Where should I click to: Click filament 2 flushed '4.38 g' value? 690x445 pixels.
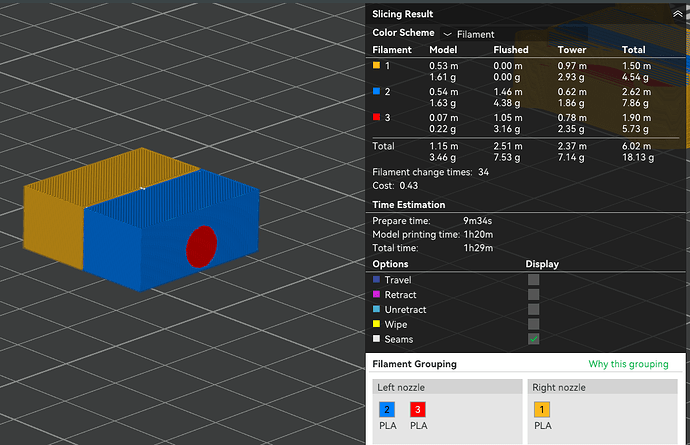click(x=506, y=103)
